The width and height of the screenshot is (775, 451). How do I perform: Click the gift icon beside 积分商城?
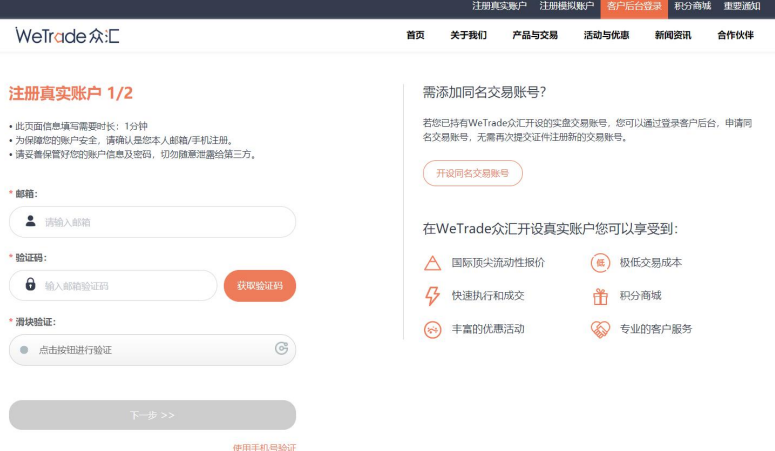point(601,296)
